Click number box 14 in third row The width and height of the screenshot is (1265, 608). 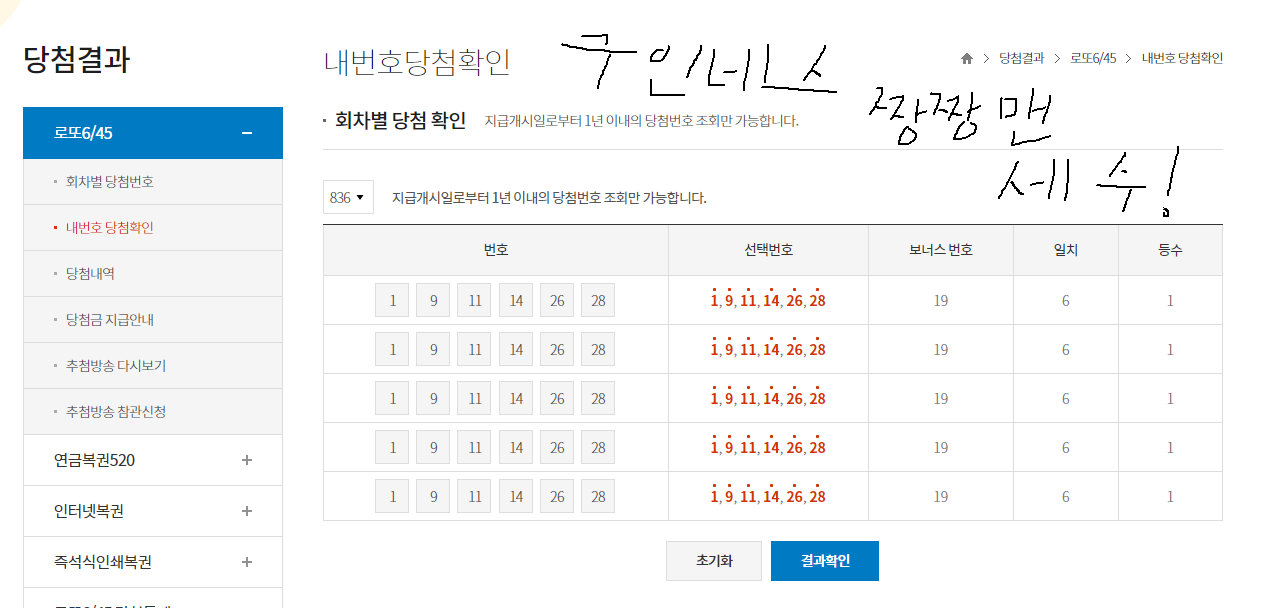coord(516,398)
